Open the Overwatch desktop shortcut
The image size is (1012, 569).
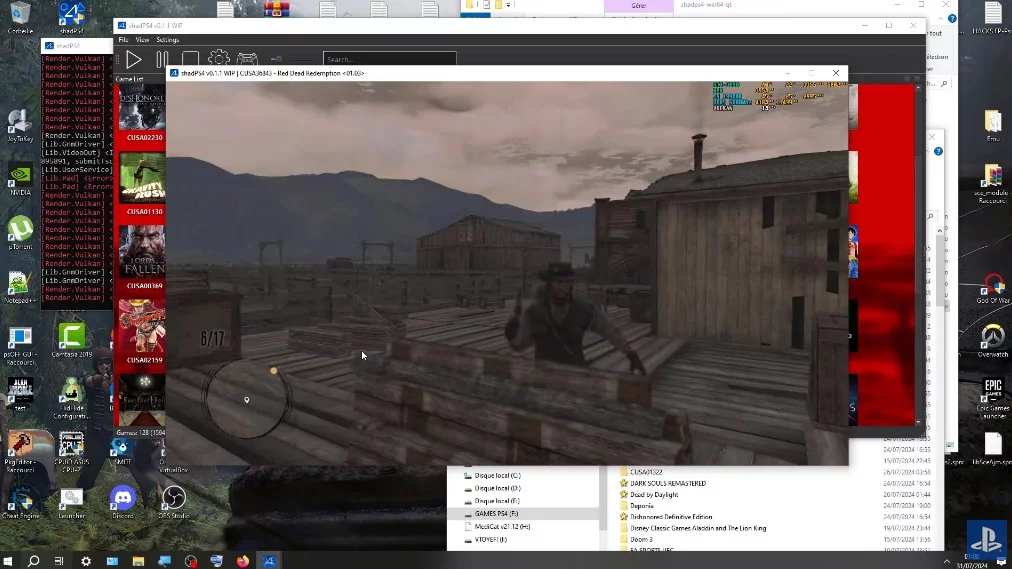coord(993,341)
